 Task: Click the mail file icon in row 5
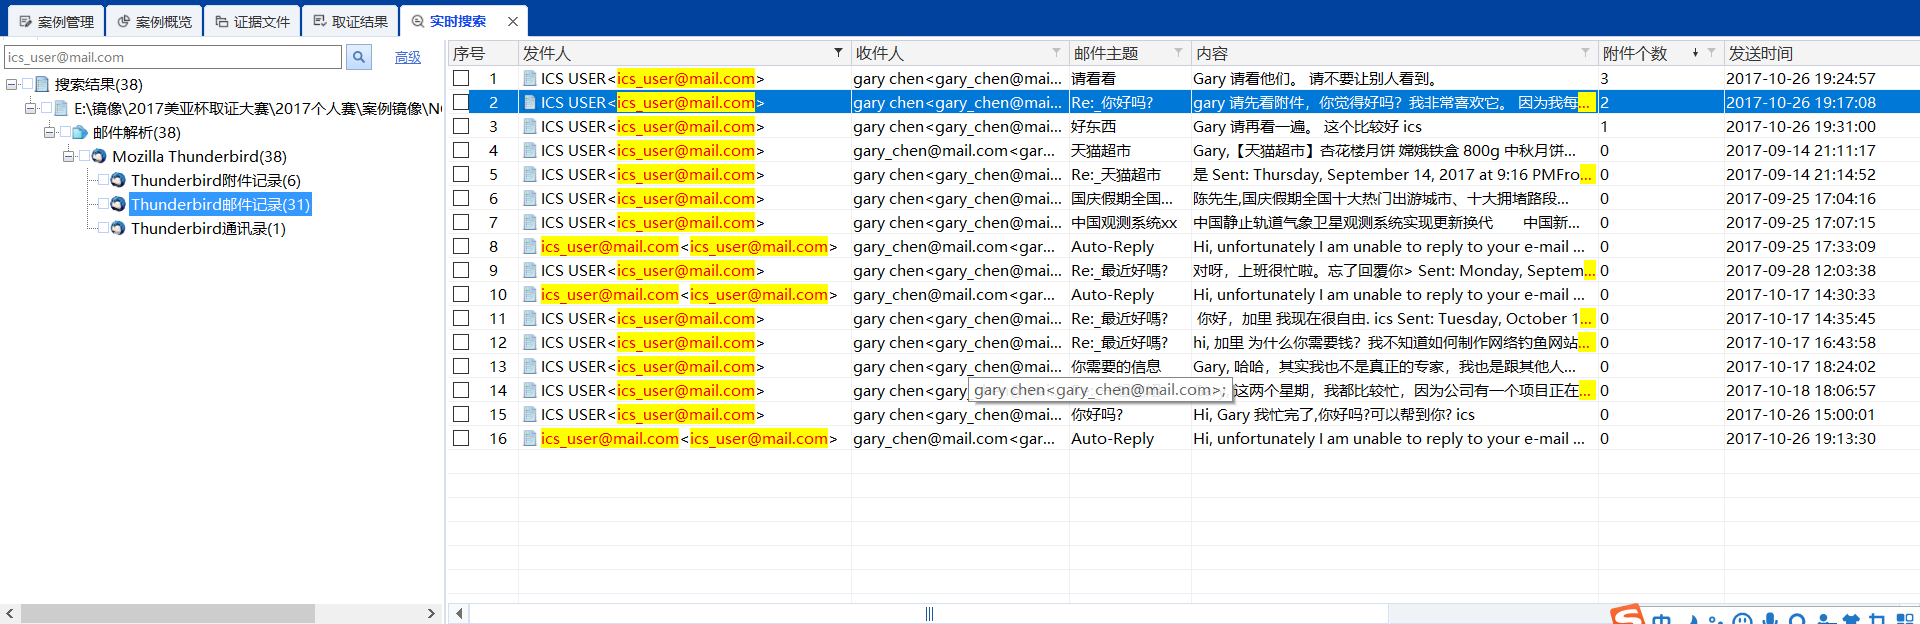tap(530, 174)
